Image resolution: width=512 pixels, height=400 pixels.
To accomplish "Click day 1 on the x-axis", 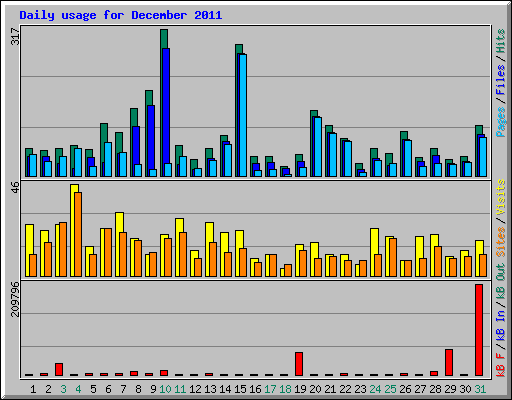I will 33,389.
